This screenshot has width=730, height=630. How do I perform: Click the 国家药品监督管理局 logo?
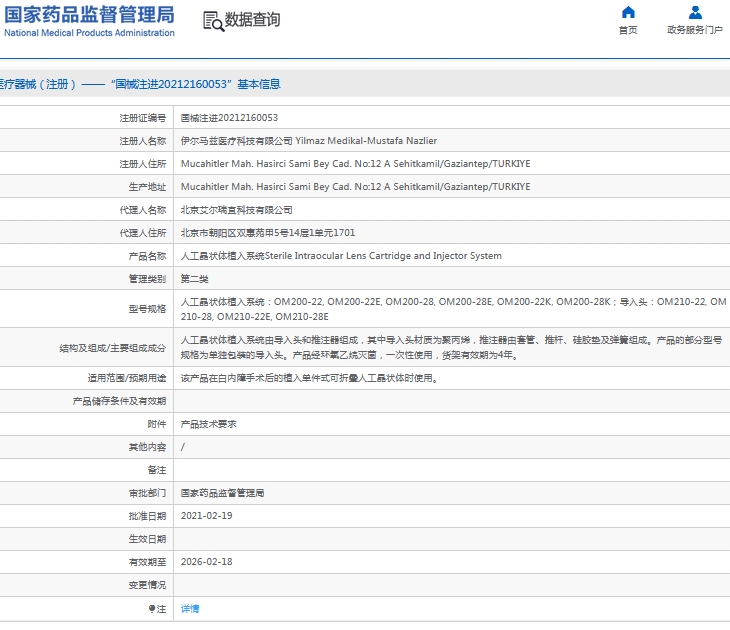point(89,15)
